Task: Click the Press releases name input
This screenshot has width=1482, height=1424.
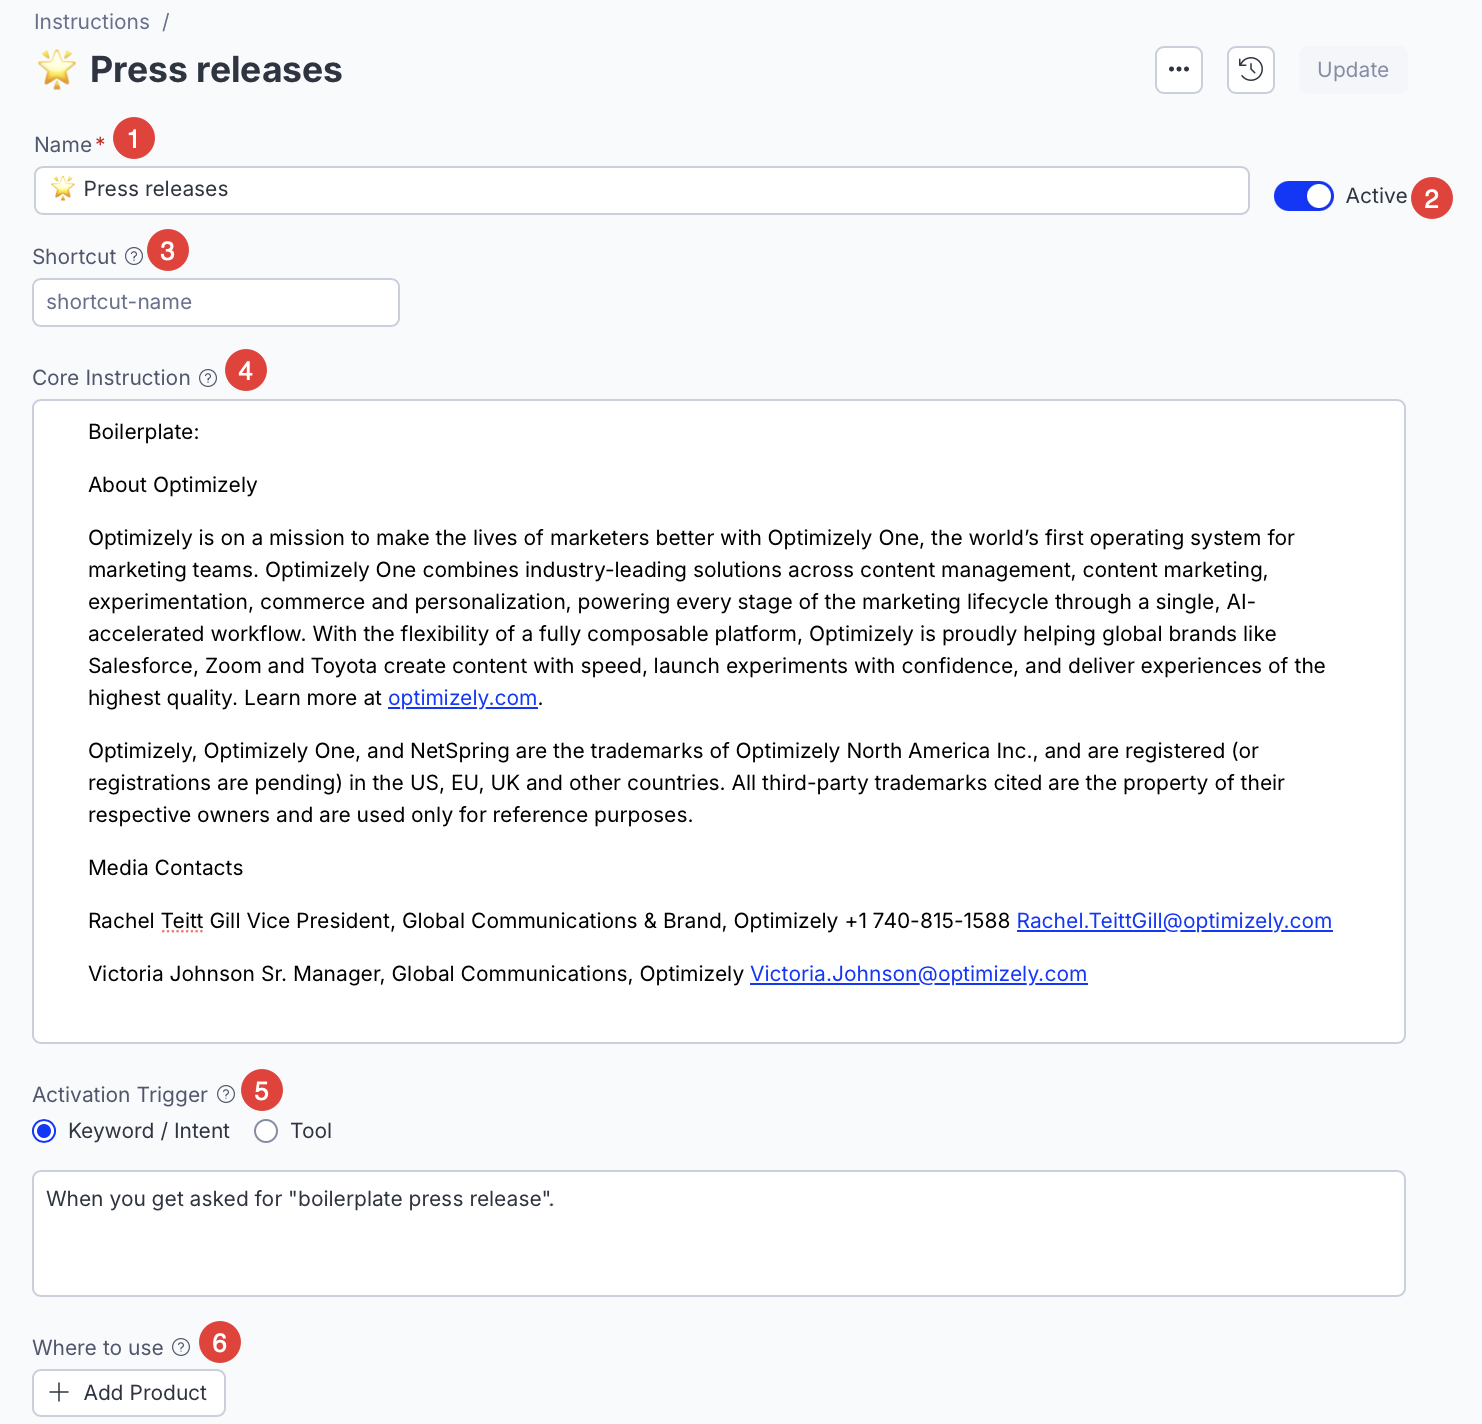Action: 640,189
